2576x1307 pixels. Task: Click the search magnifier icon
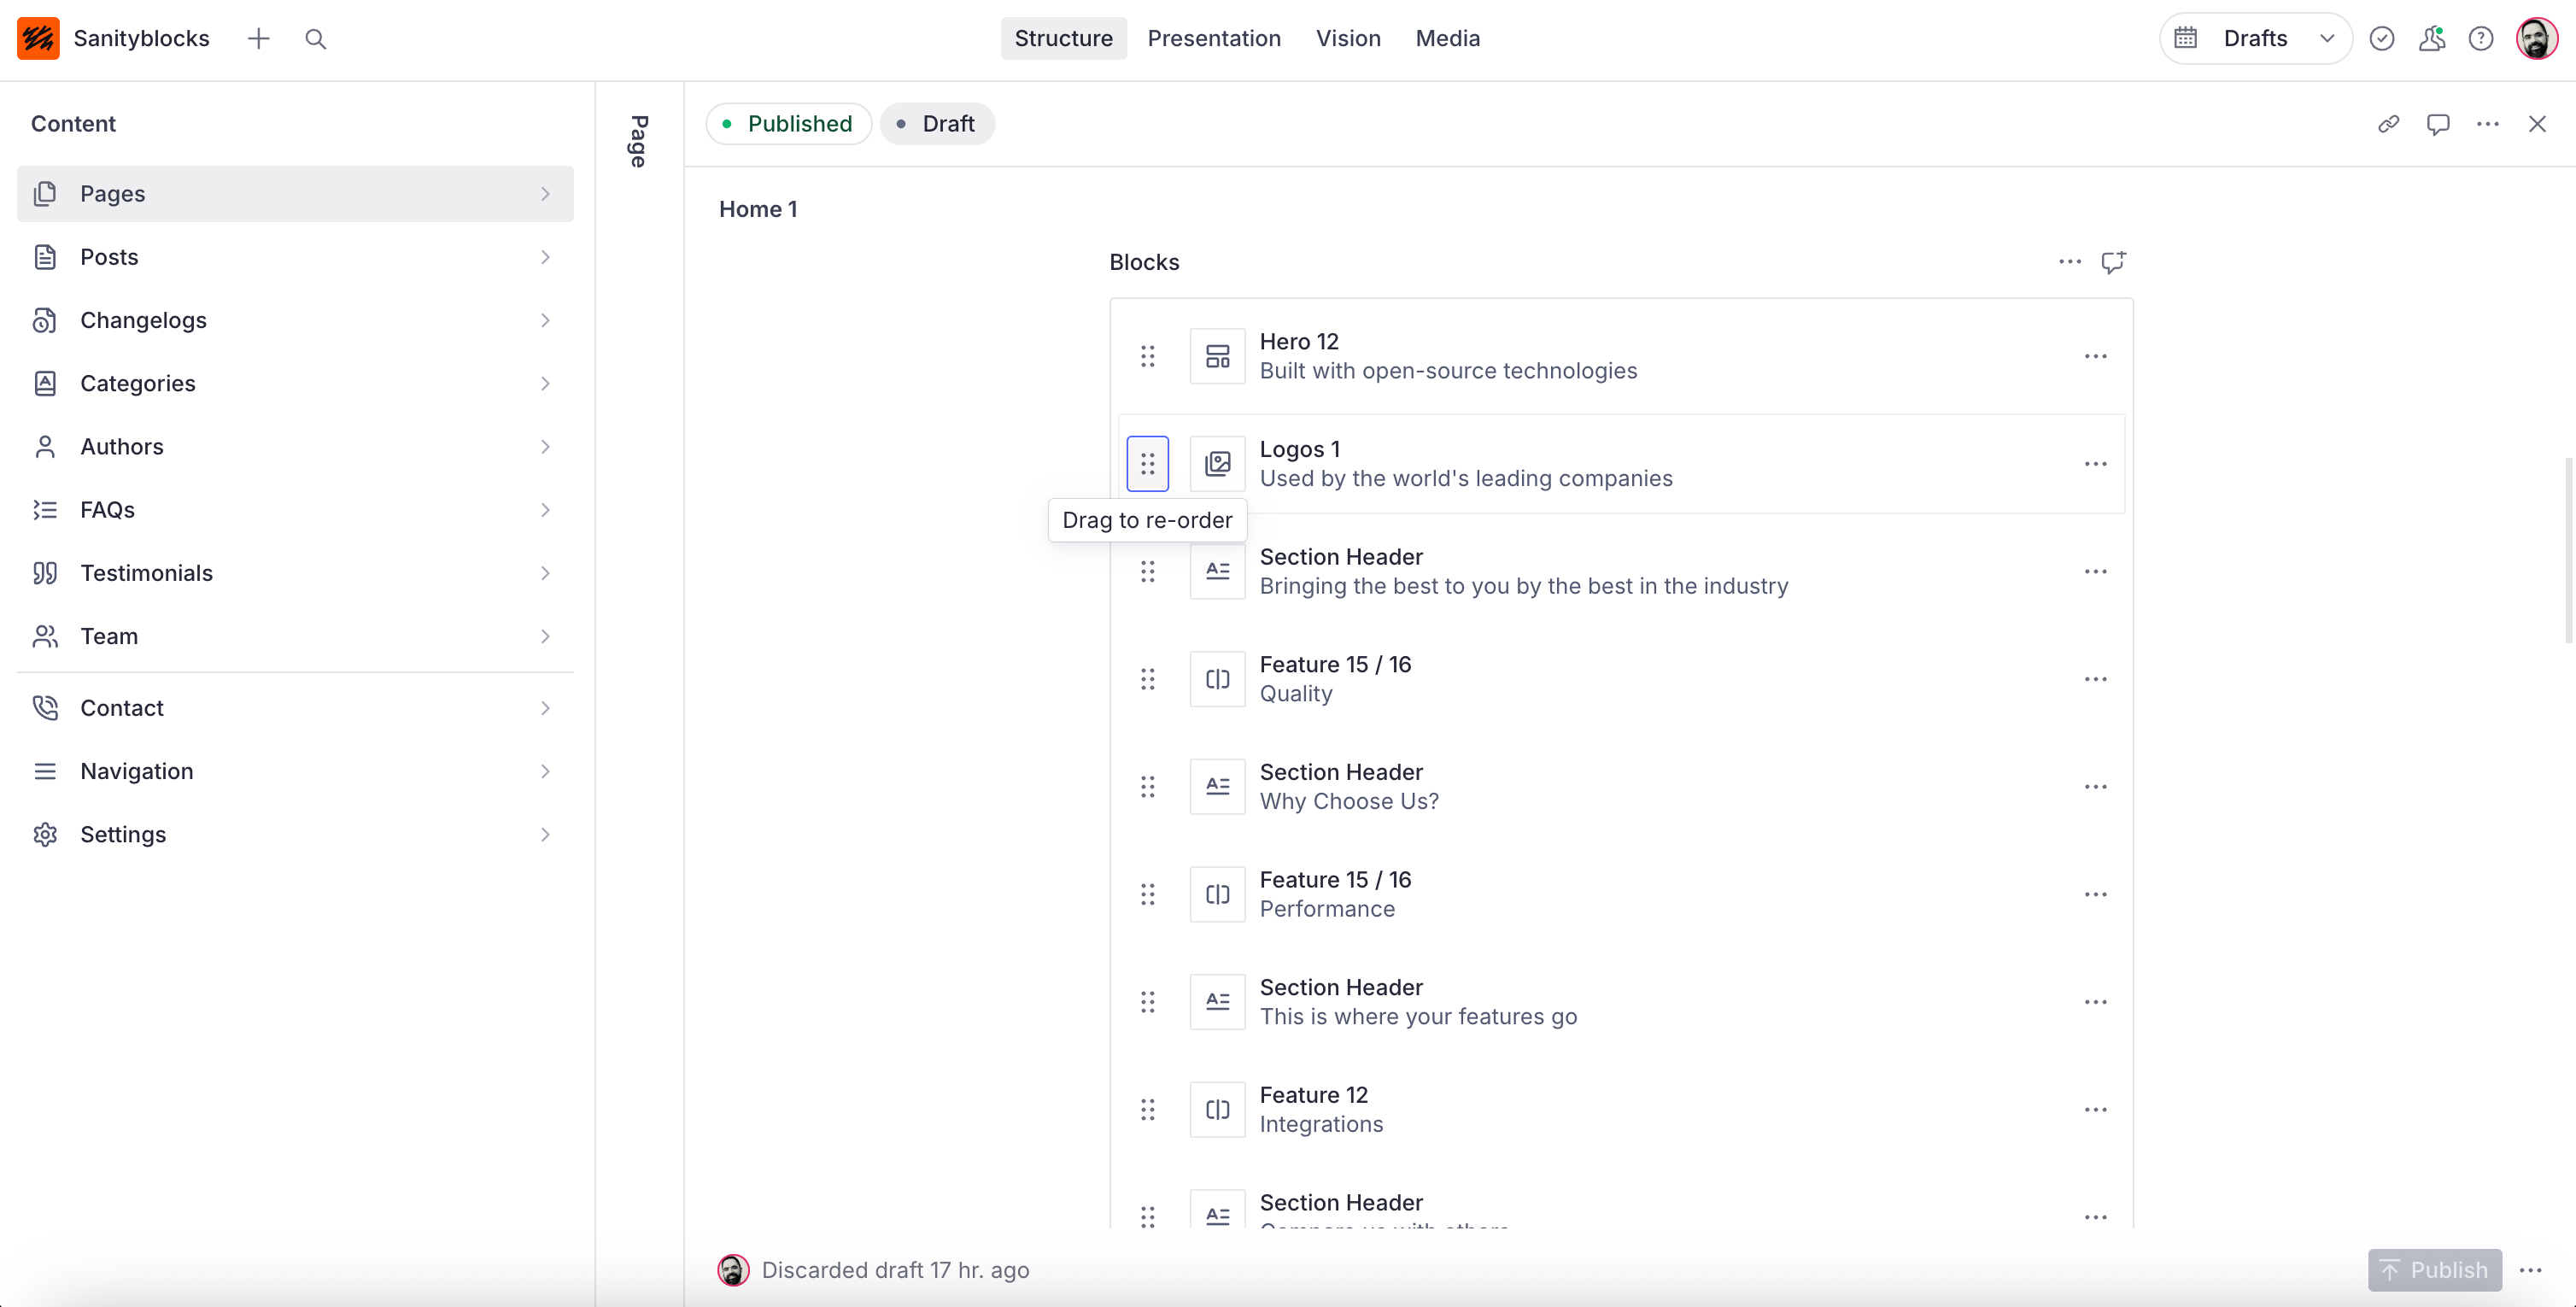(x=315, y=39)
